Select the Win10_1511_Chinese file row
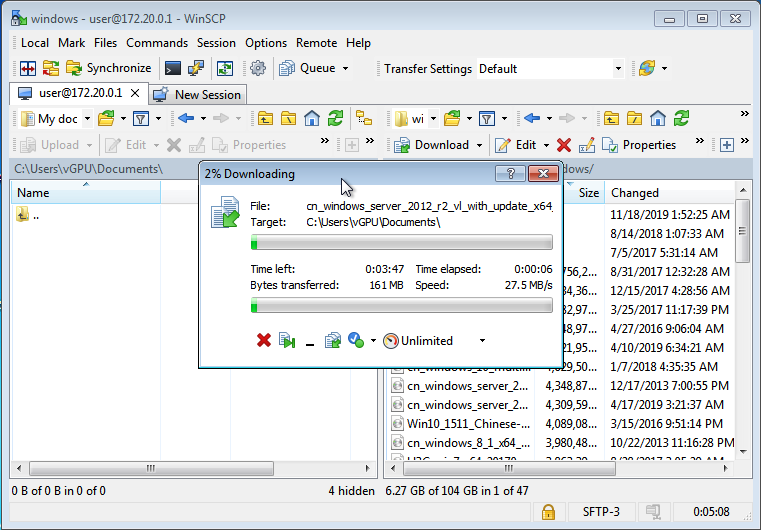 (x=562, y=424)
